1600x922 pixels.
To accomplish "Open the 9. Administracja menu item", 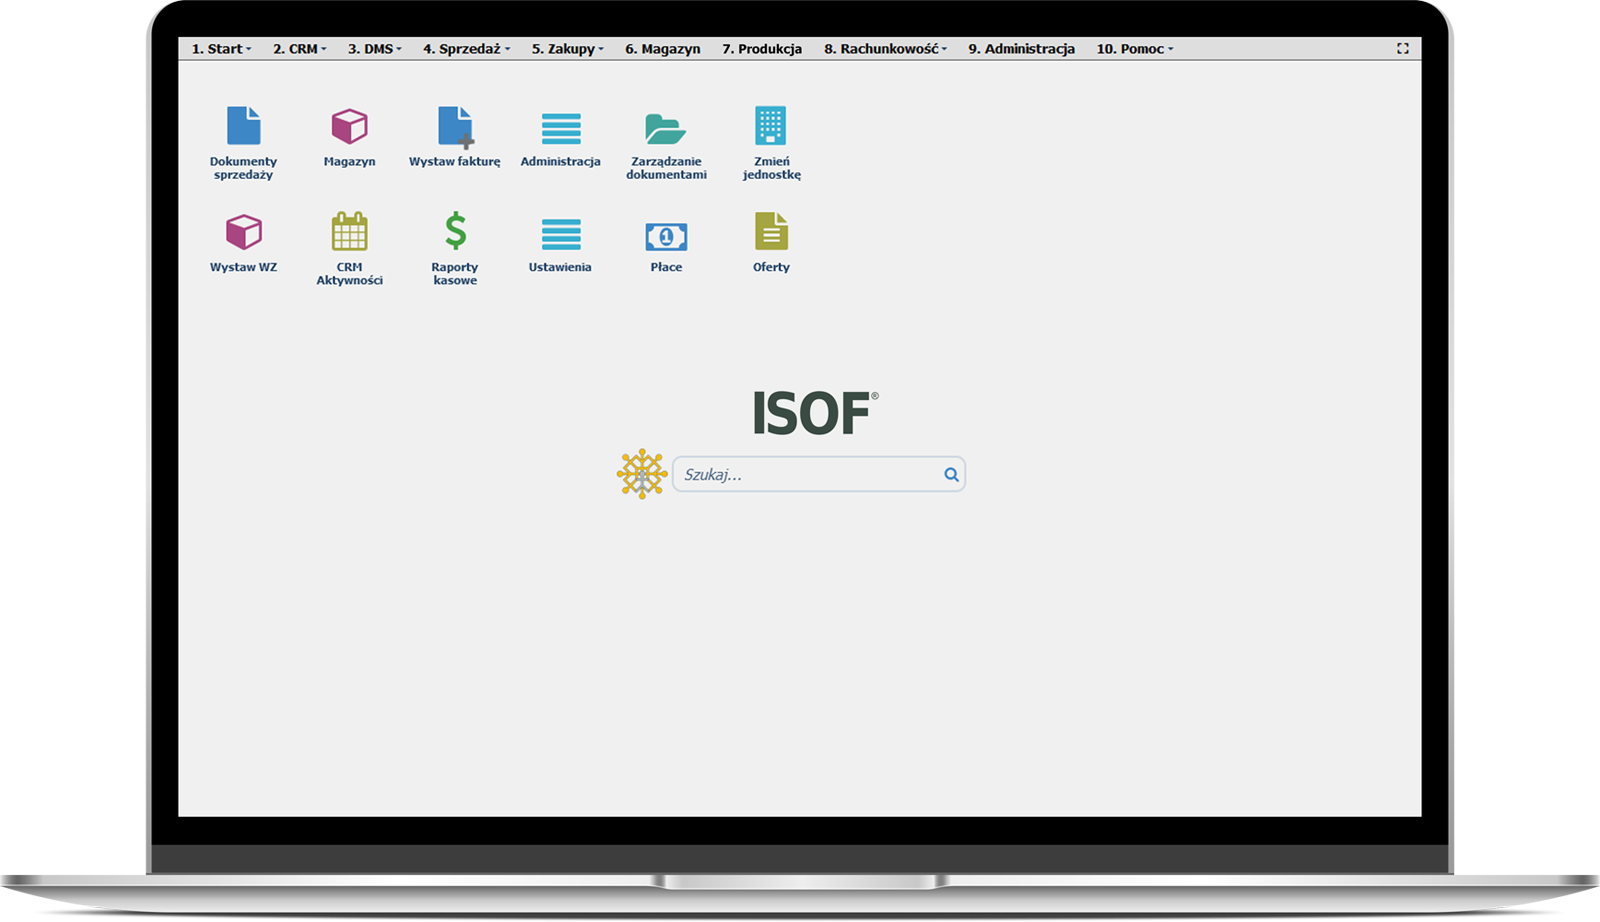I will [x=1021, y=49].
